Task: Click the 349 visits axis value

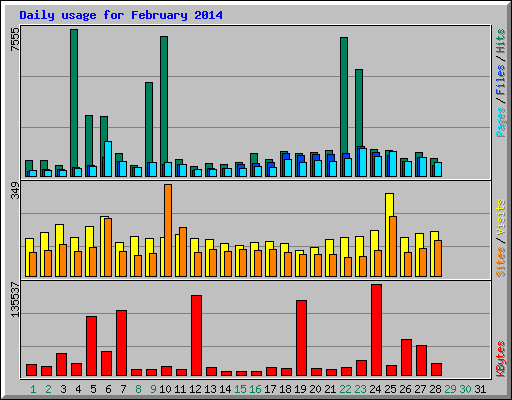Action: [x=15, y=191]
